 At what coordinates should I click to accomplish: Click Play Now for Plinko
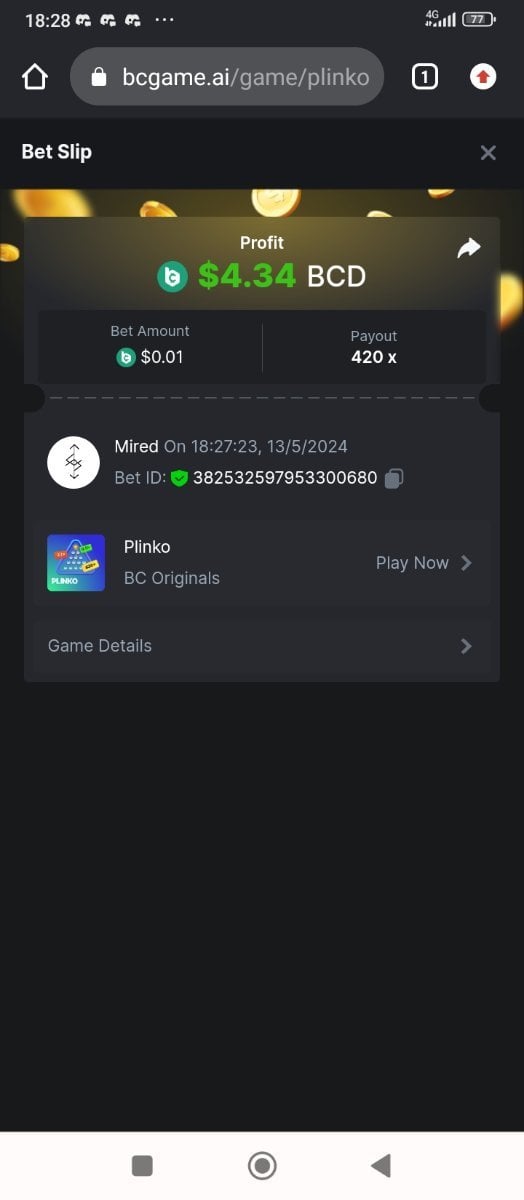412,563
